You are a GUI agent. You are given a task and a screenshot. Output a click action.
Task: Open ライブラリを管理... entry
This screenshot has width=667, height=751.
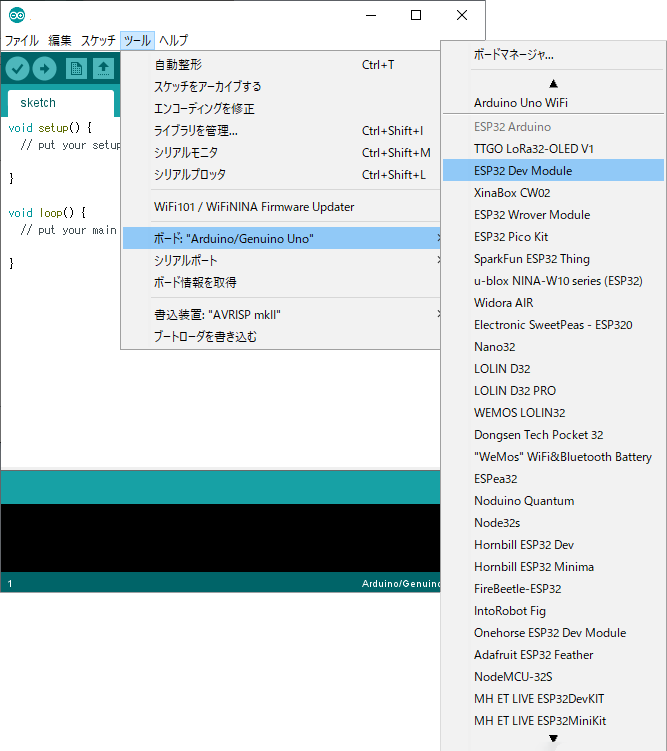pyautogui.click(x=281, y=131)
